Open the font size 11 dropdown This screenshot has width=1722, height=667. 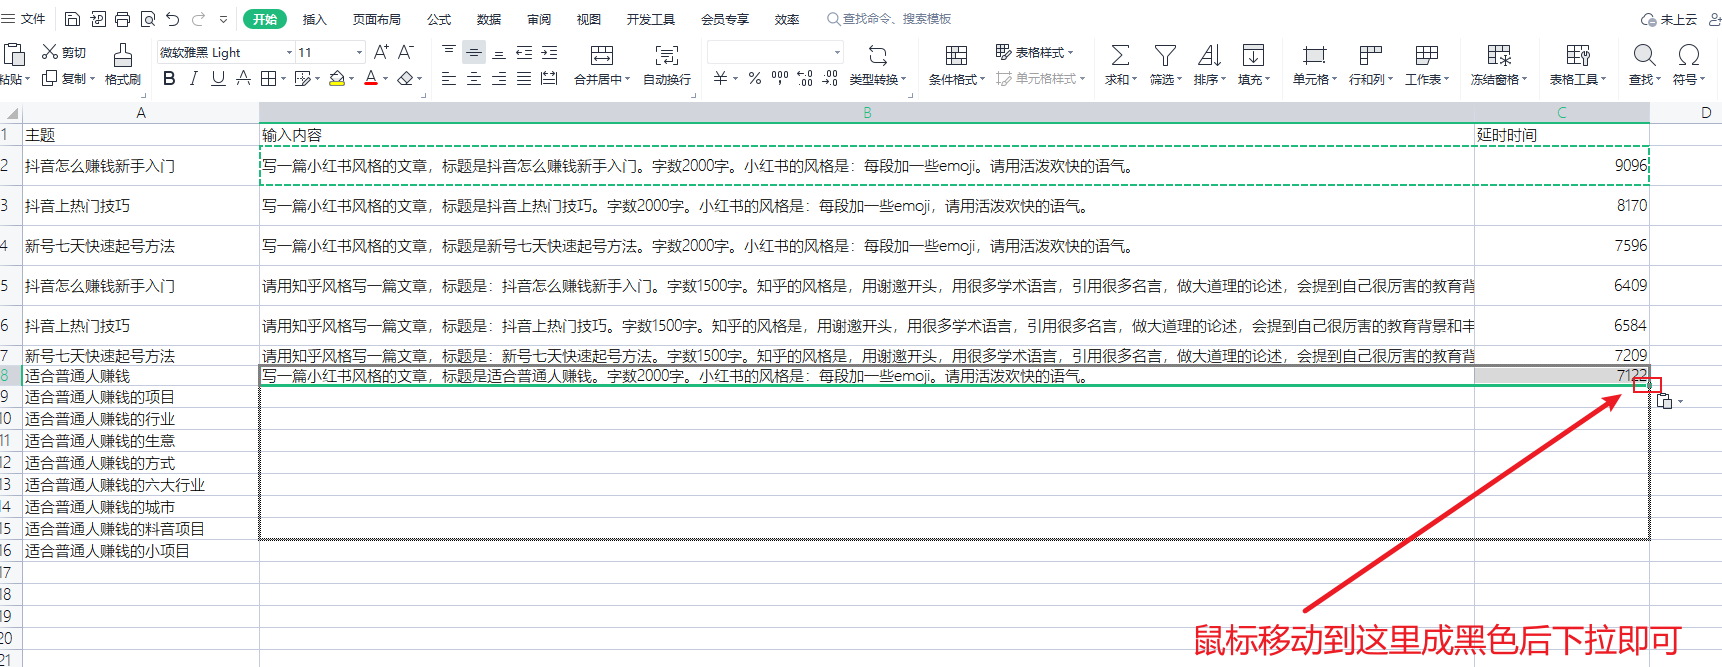359,52
